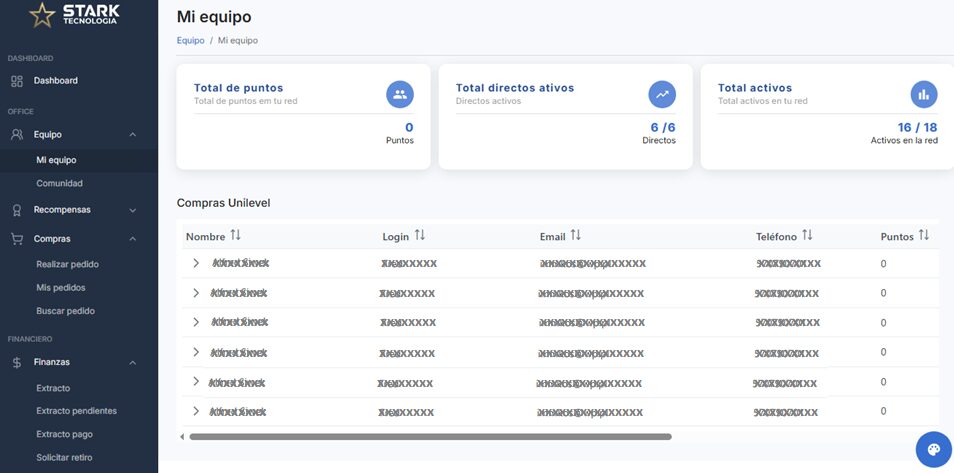Open Comunidad in the sidebar
The height and width of the screenshot is (473, 954).
pyautogui.click(x=59, y=184)
